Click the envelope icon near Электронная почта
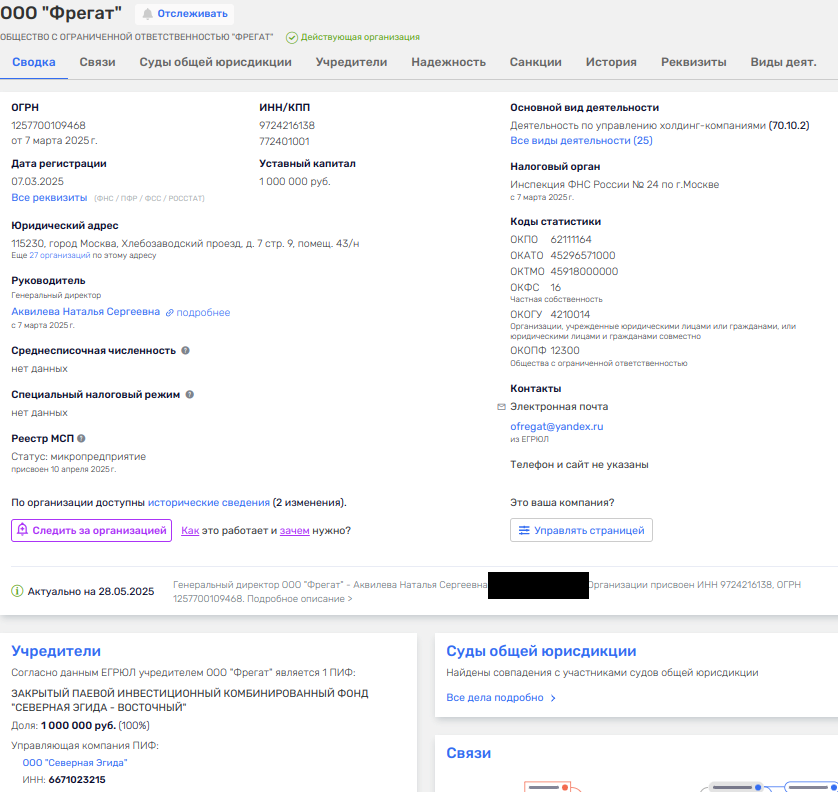 coord(501,407)
